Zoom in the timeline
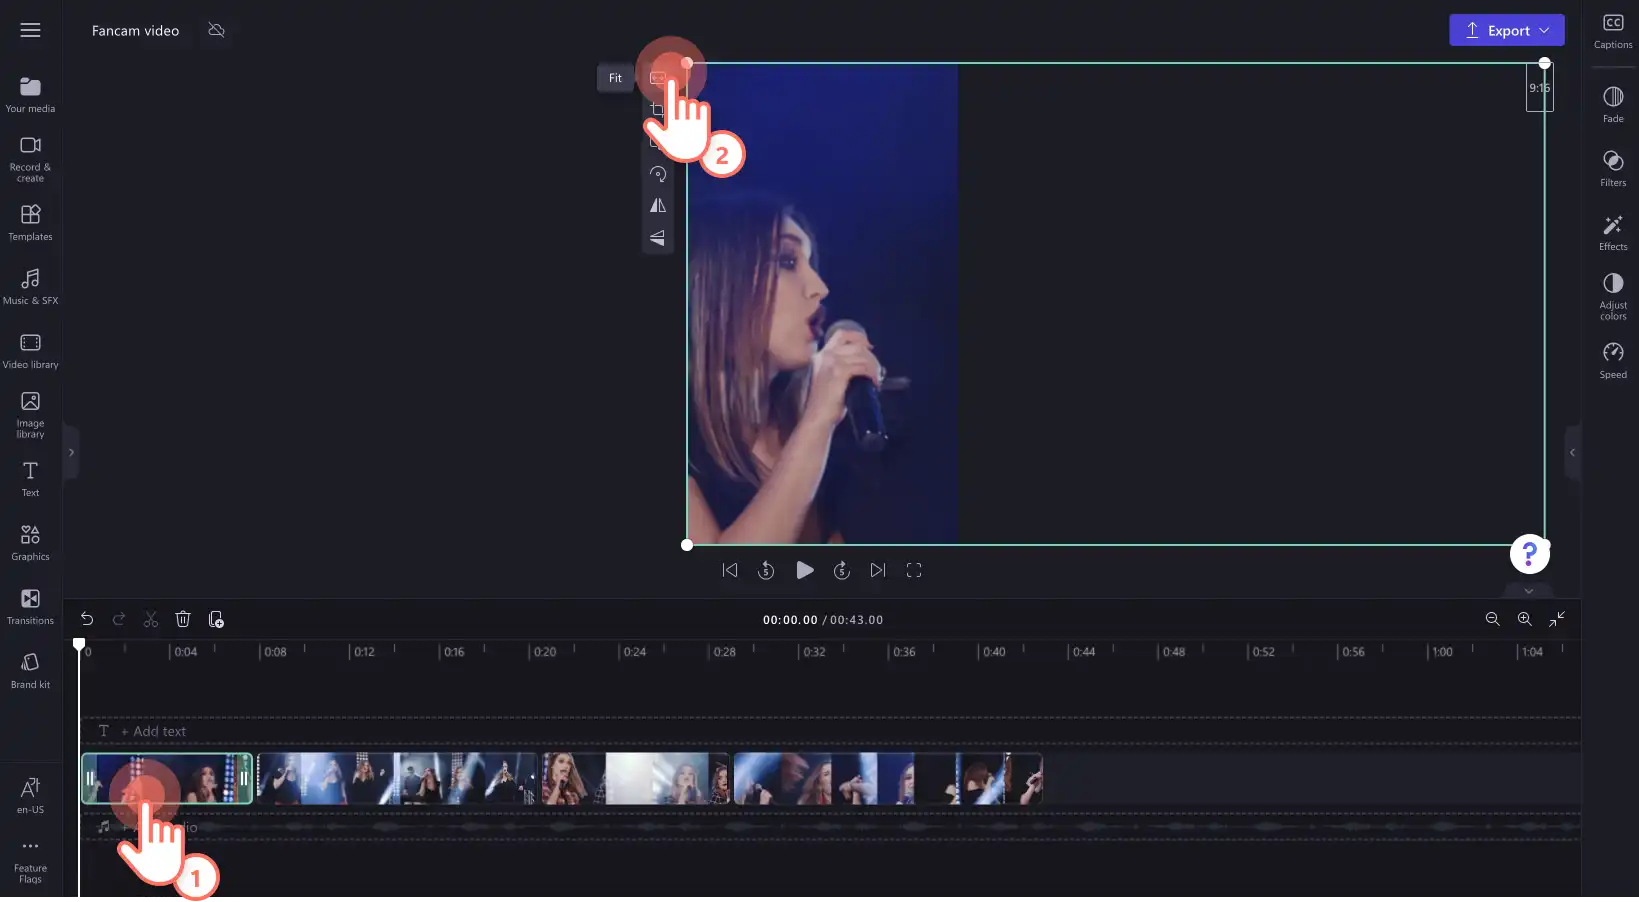Viewport: 1639px width, 902px height. click(1524, 619)
